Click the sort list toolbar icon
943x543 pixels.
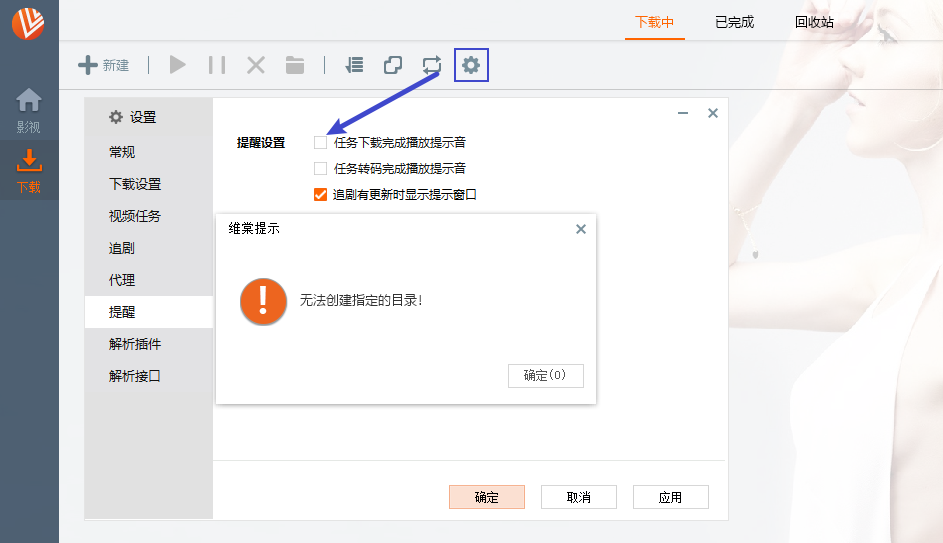(x=354, y=65)
